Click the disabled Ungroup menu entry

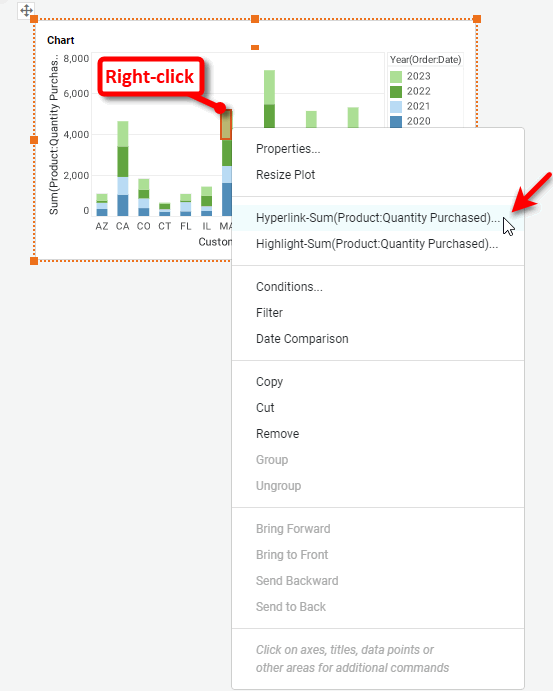click(x=278, y=486)
